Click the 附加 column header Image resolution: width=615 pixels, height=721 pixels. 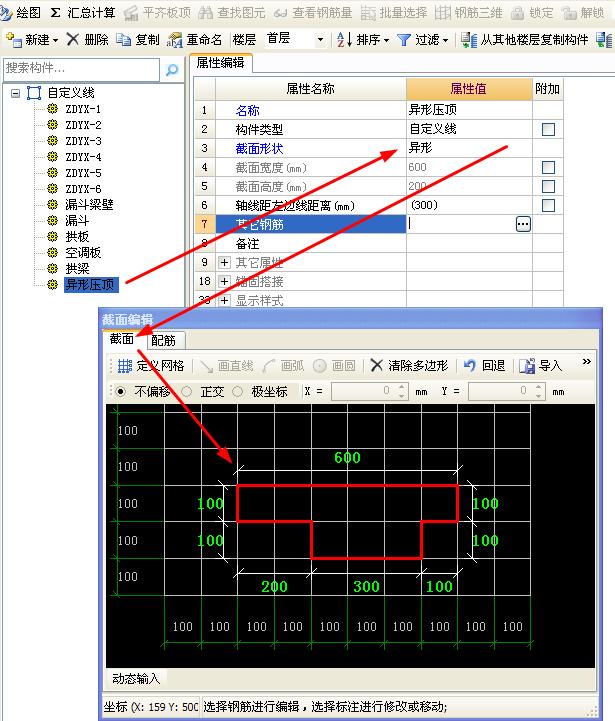pos(547,89)
